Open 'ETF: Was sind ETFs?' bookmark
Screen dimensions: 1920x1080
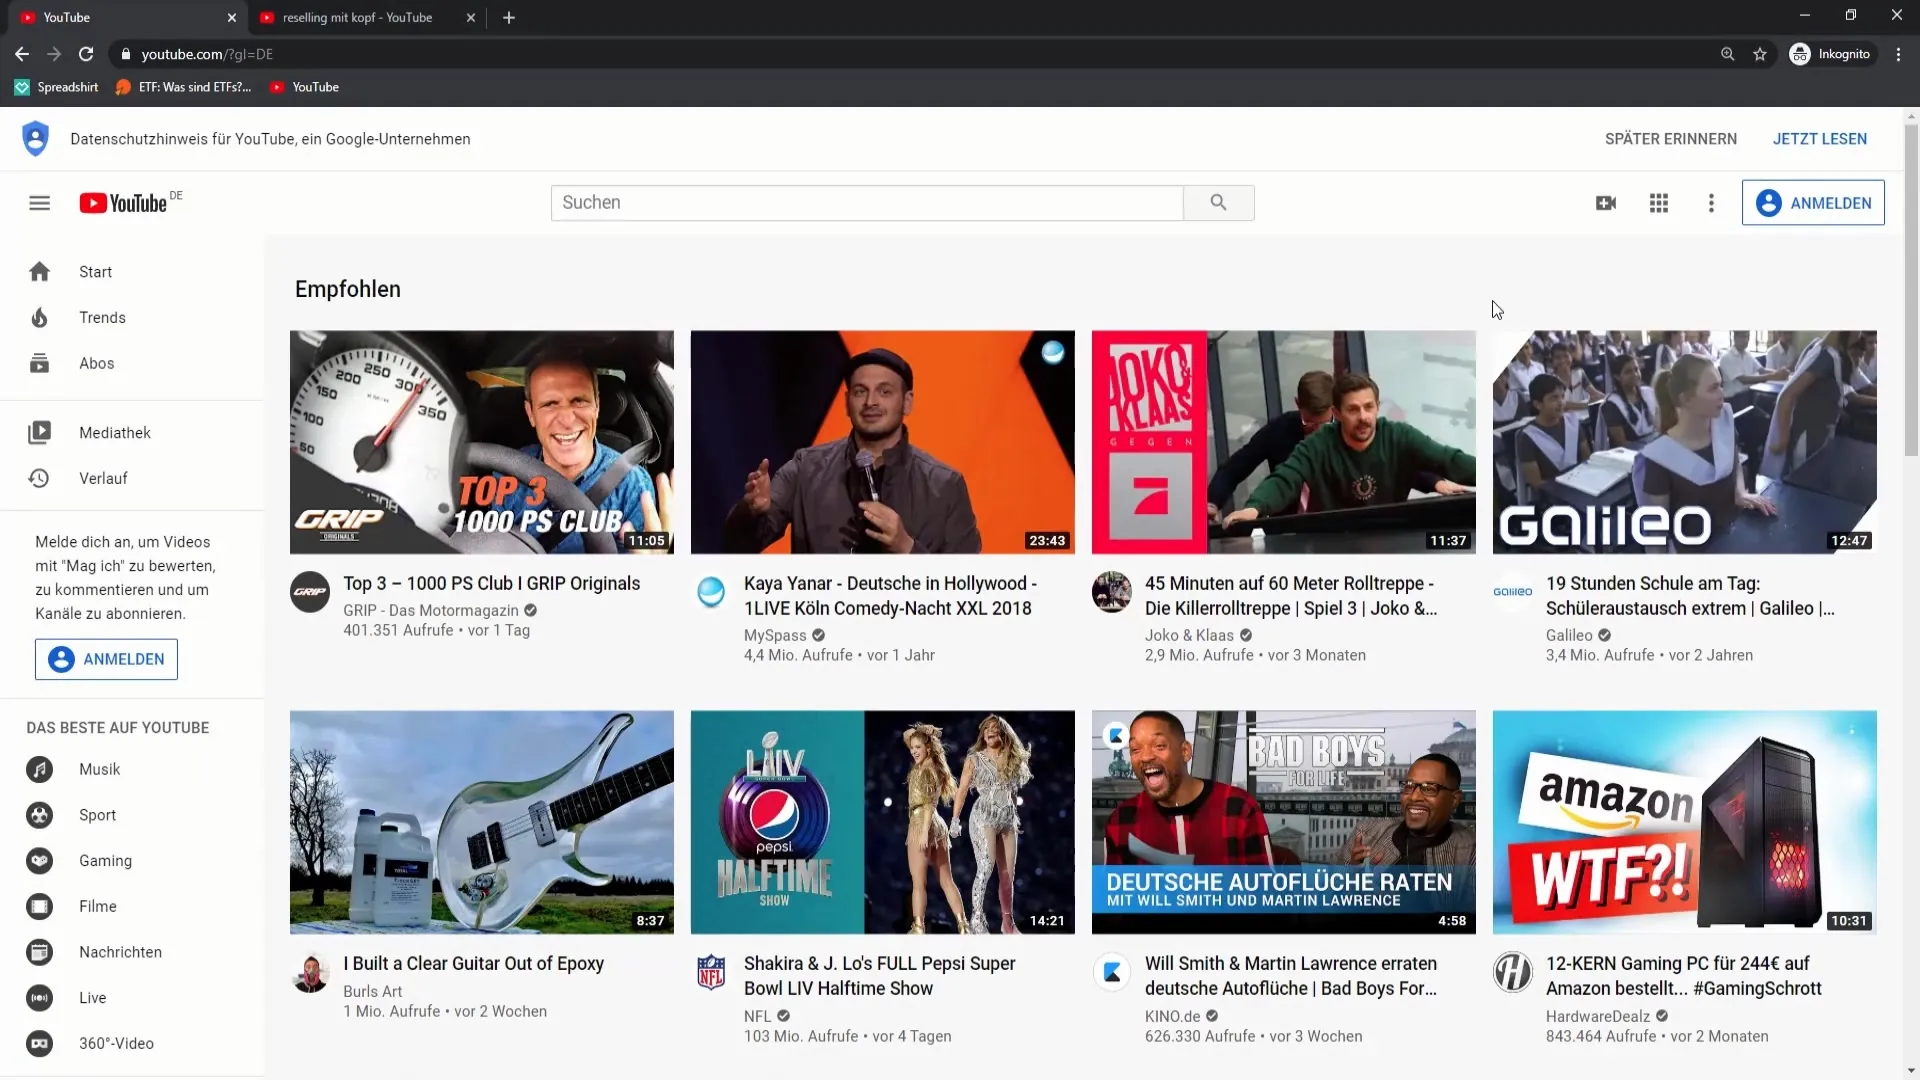tap(184, 87)
